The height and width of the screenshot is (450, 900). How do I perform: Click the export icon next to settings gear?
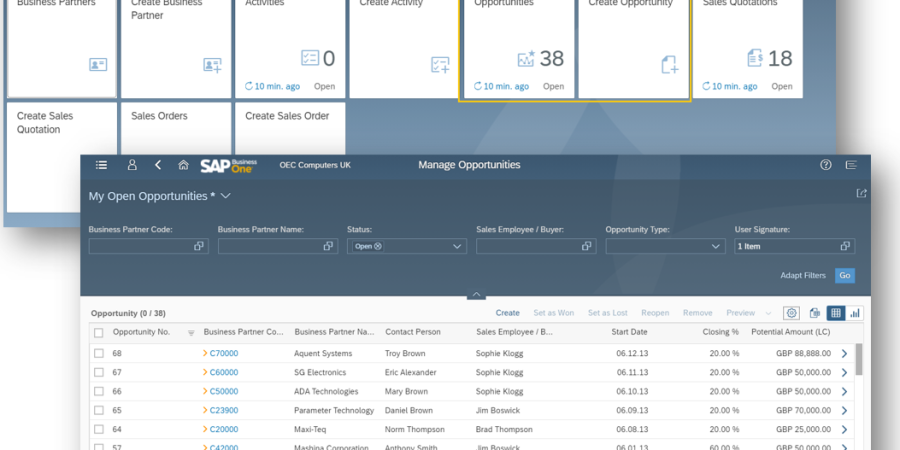tap(814, 313)
